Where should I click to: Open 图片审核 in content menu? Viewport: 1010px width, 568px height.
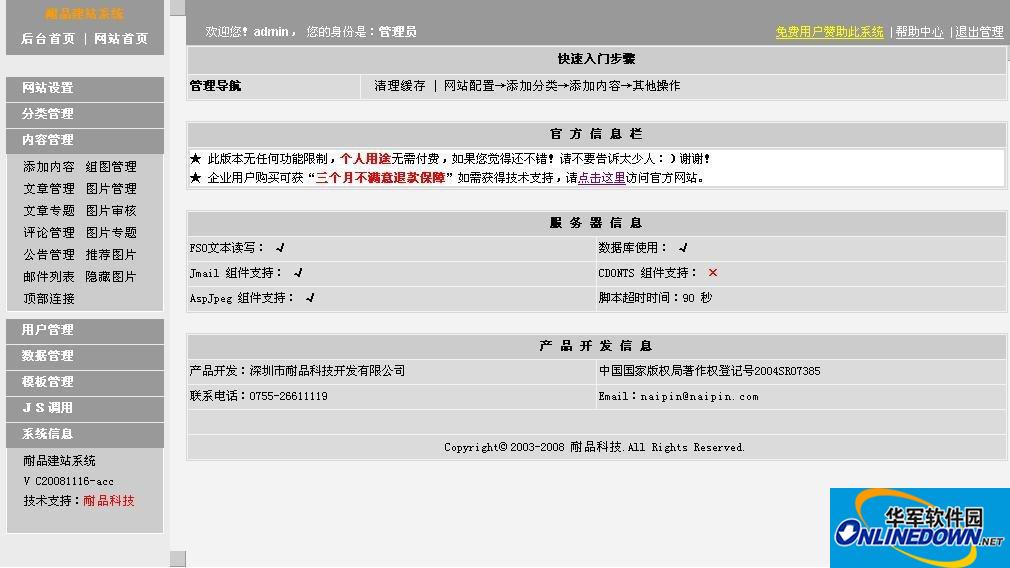[x=111, y=211]
